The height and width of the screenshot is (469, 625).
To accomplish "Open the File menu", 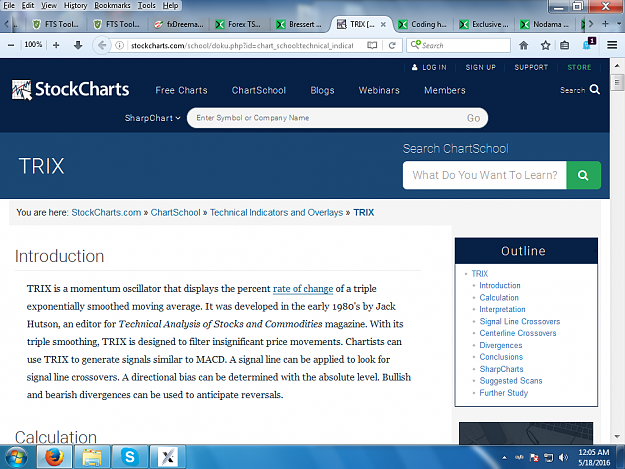I will (x=9, y=5).
